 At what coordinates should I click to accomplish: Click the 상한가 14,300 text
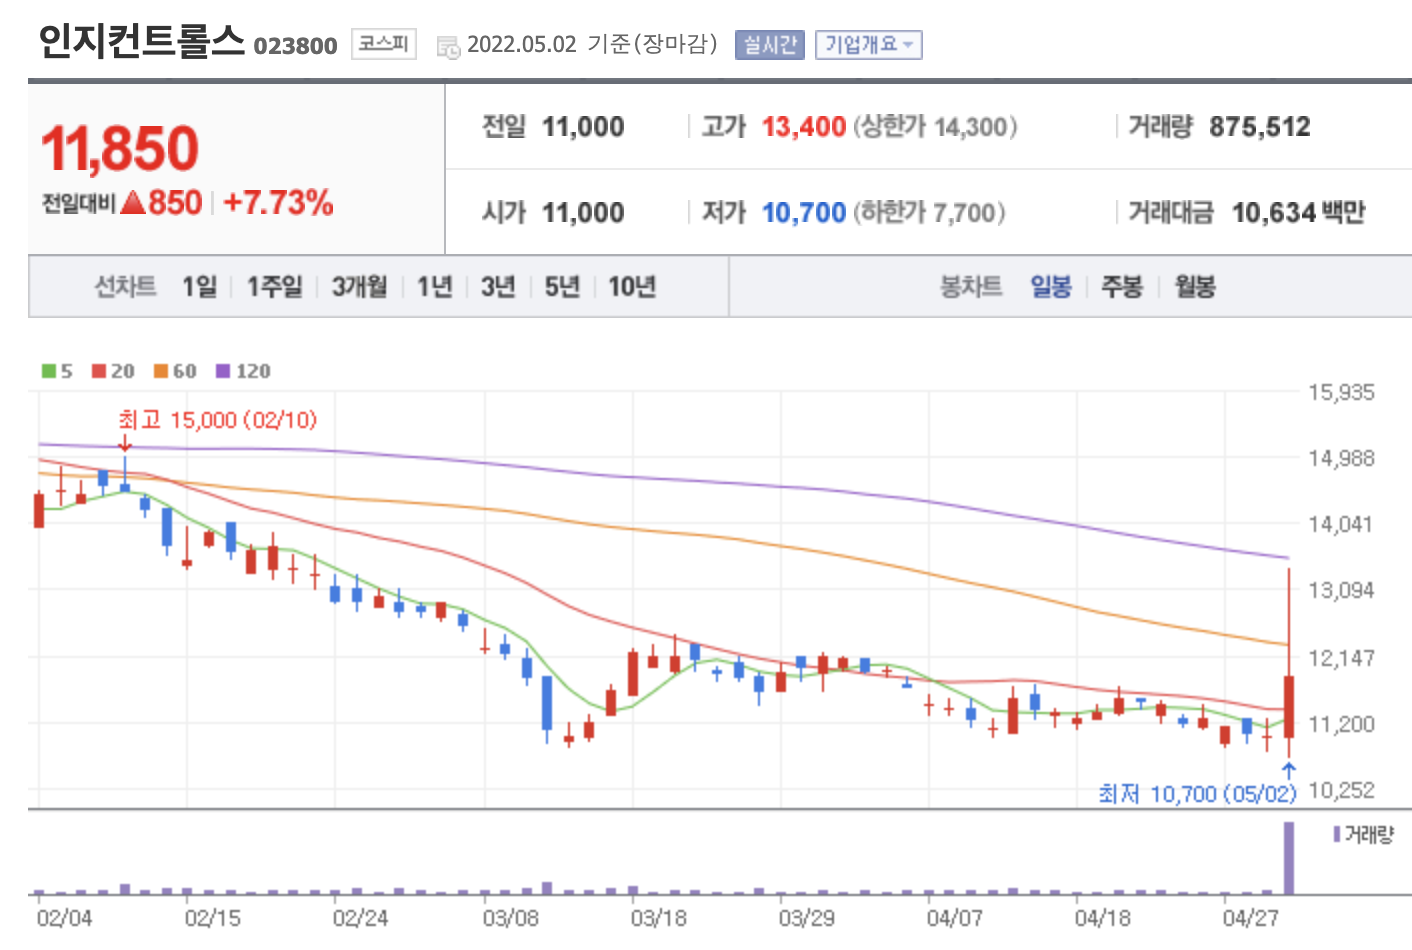[x=935, y=127]
